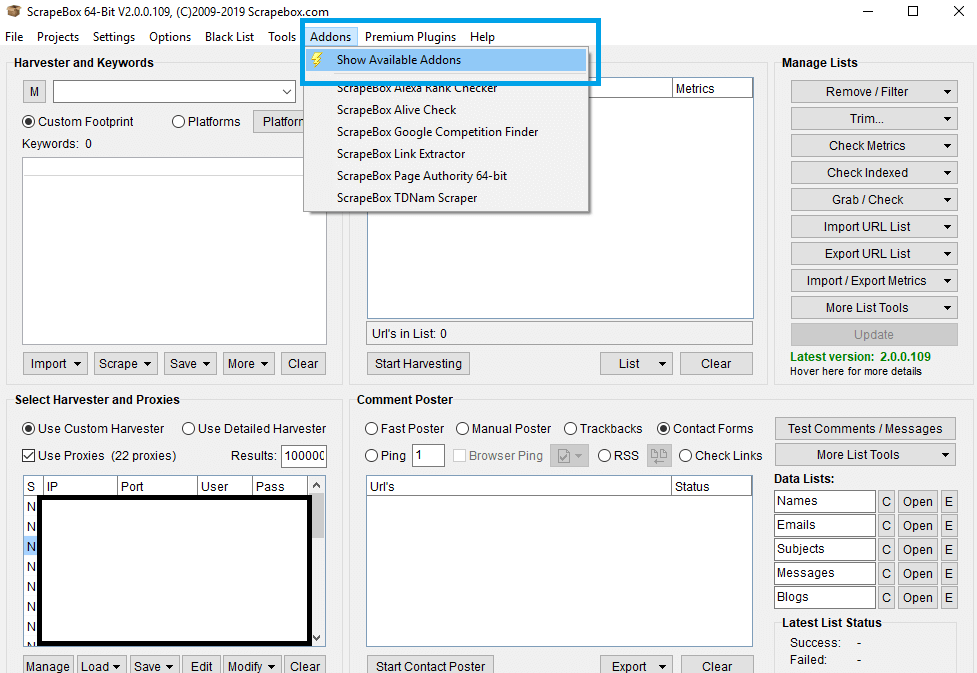The width and height of the screenshot is (977, 673).
Task: Launch ScrapeBox Link Extractor addon
Action: [x=446, y=154]
